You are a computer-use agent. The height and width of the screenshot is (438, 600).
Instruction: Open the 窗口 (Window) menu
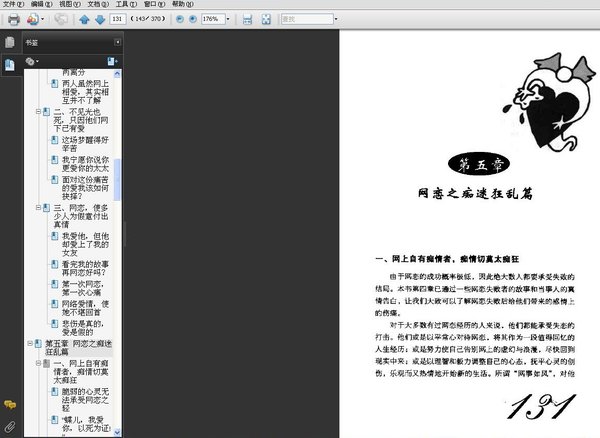tap(155, 4)
